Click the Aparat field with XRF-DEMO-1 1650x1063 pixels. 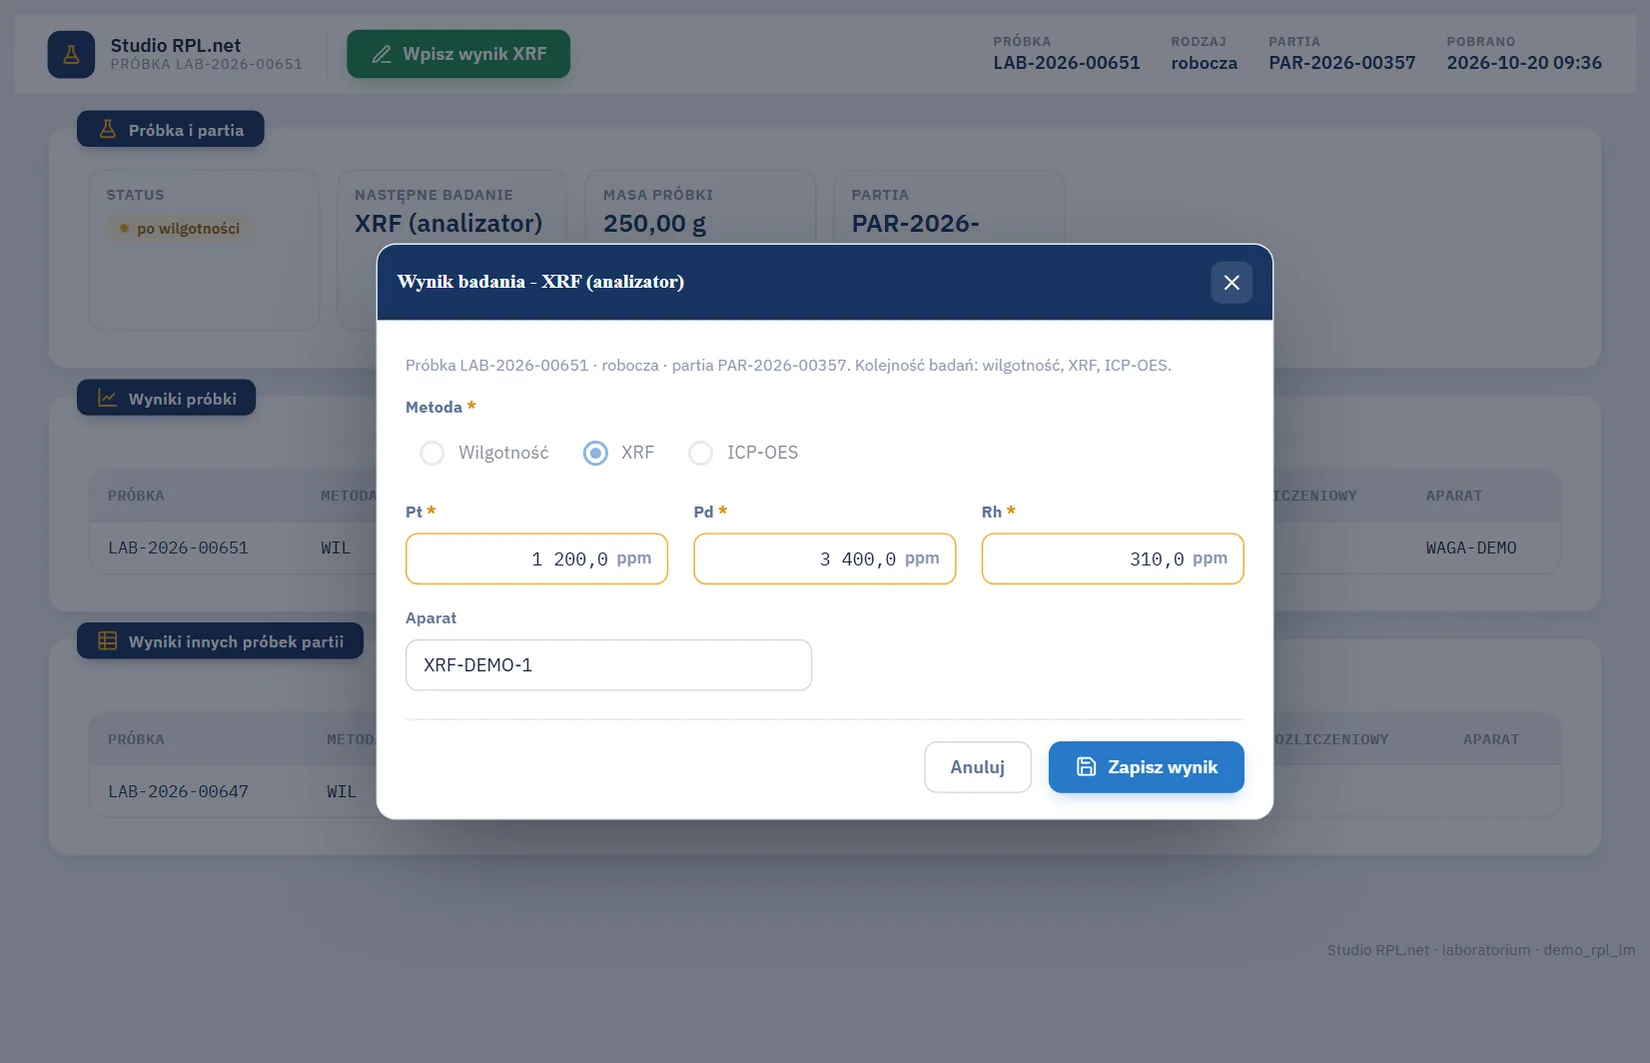tap(608, 665)
